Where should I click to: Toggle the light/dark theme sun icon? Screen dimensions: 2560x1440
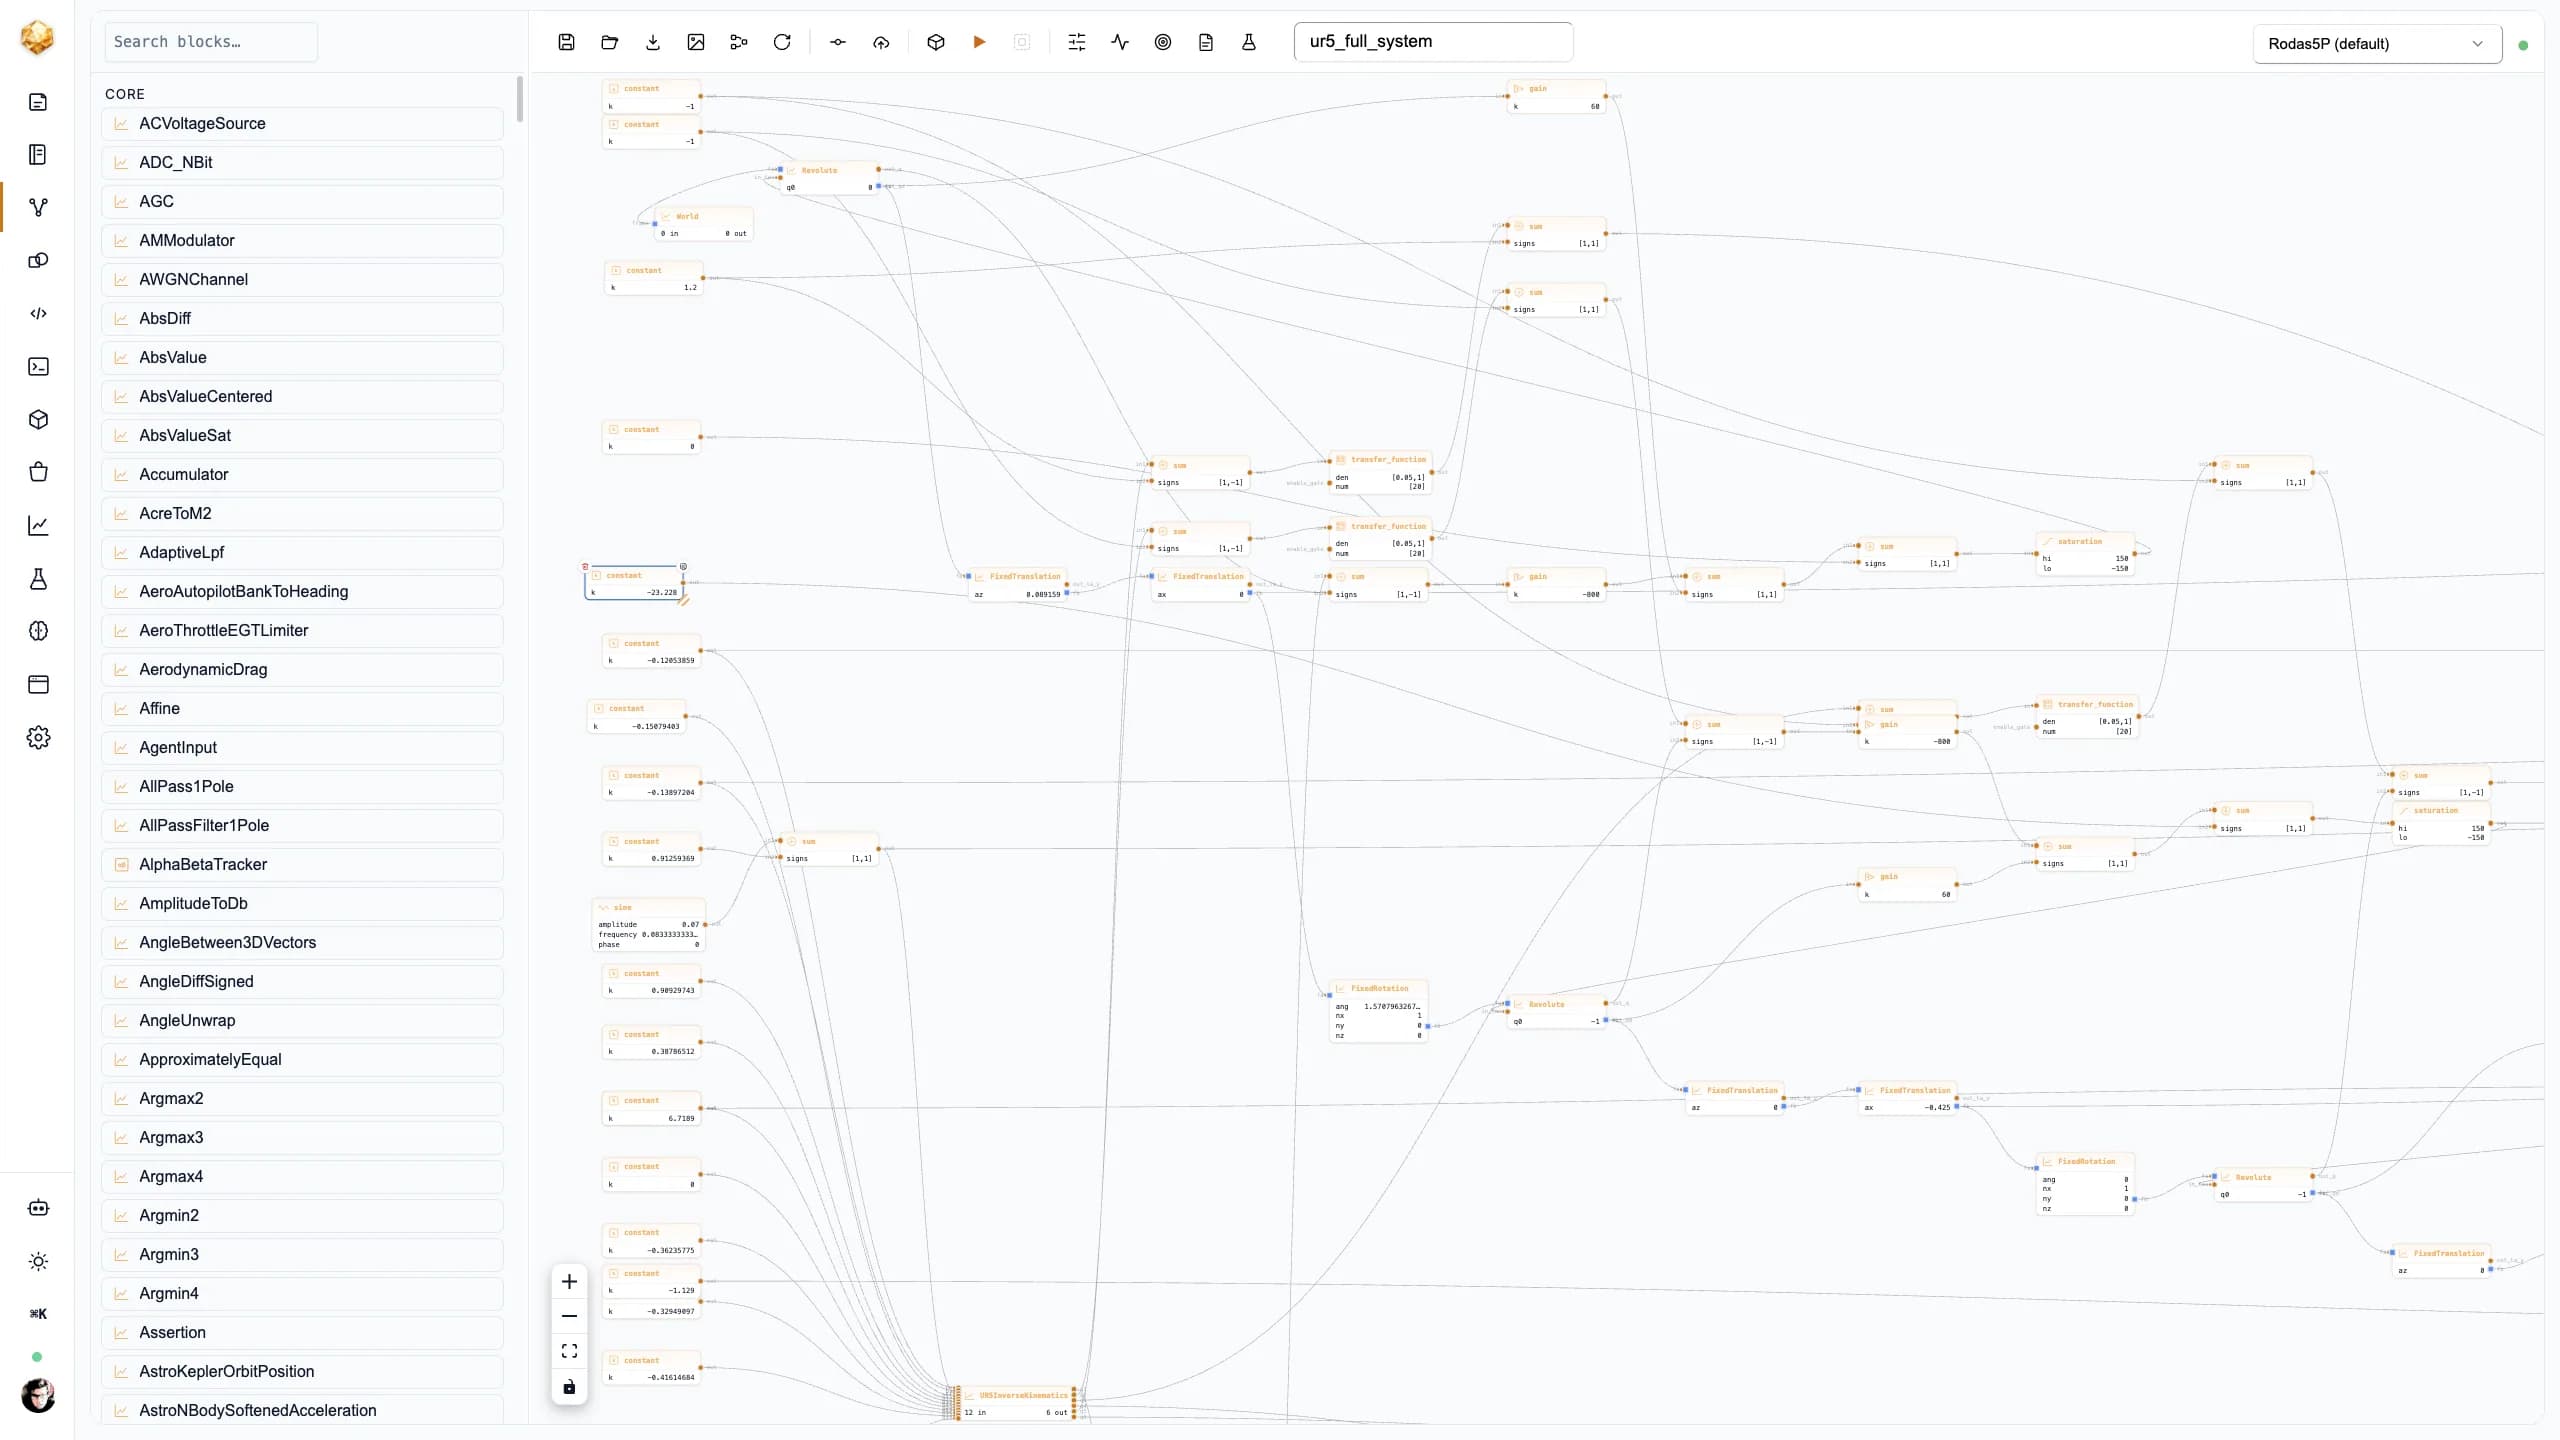point(38,1261)
